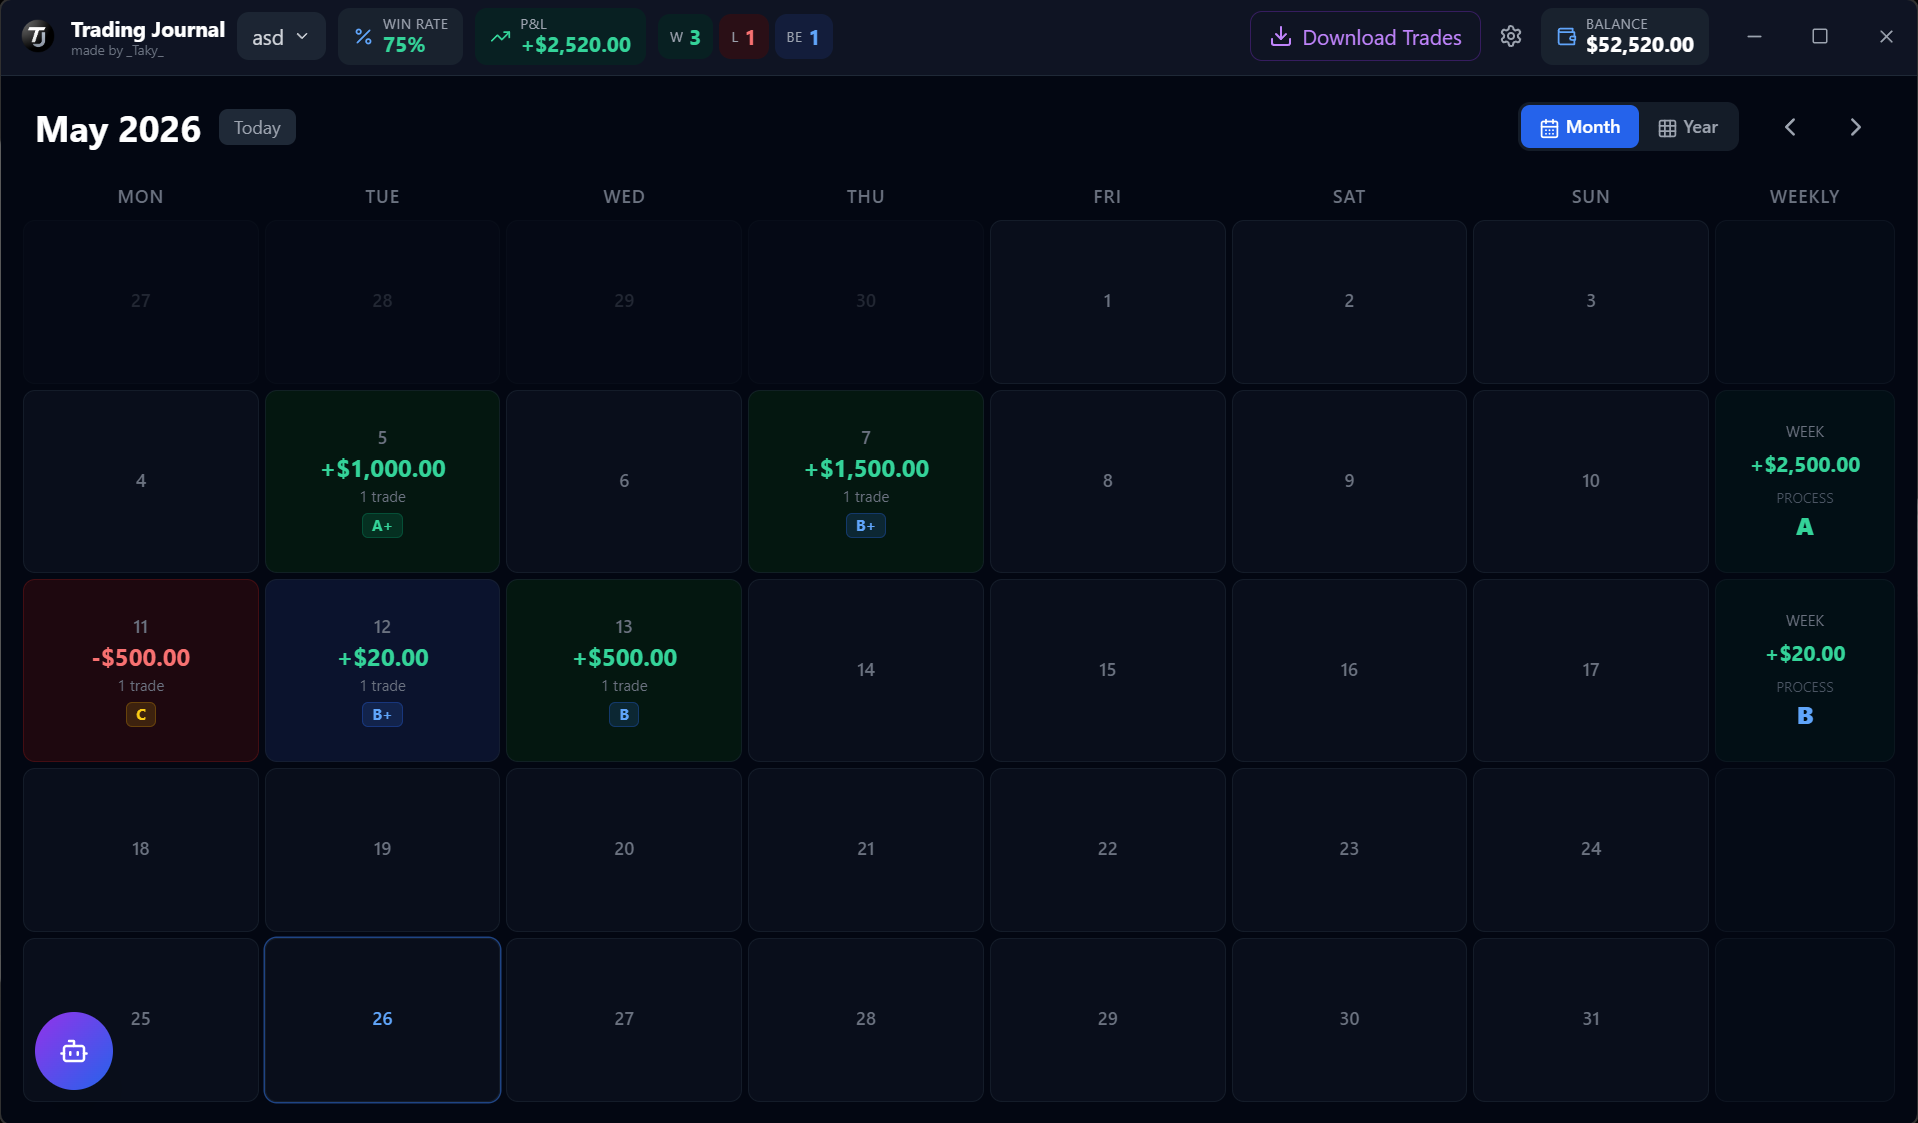Click the A+ grade badge on May 5
Image resolution: width=1918 pixels, height=1123 pixels.
382,525
